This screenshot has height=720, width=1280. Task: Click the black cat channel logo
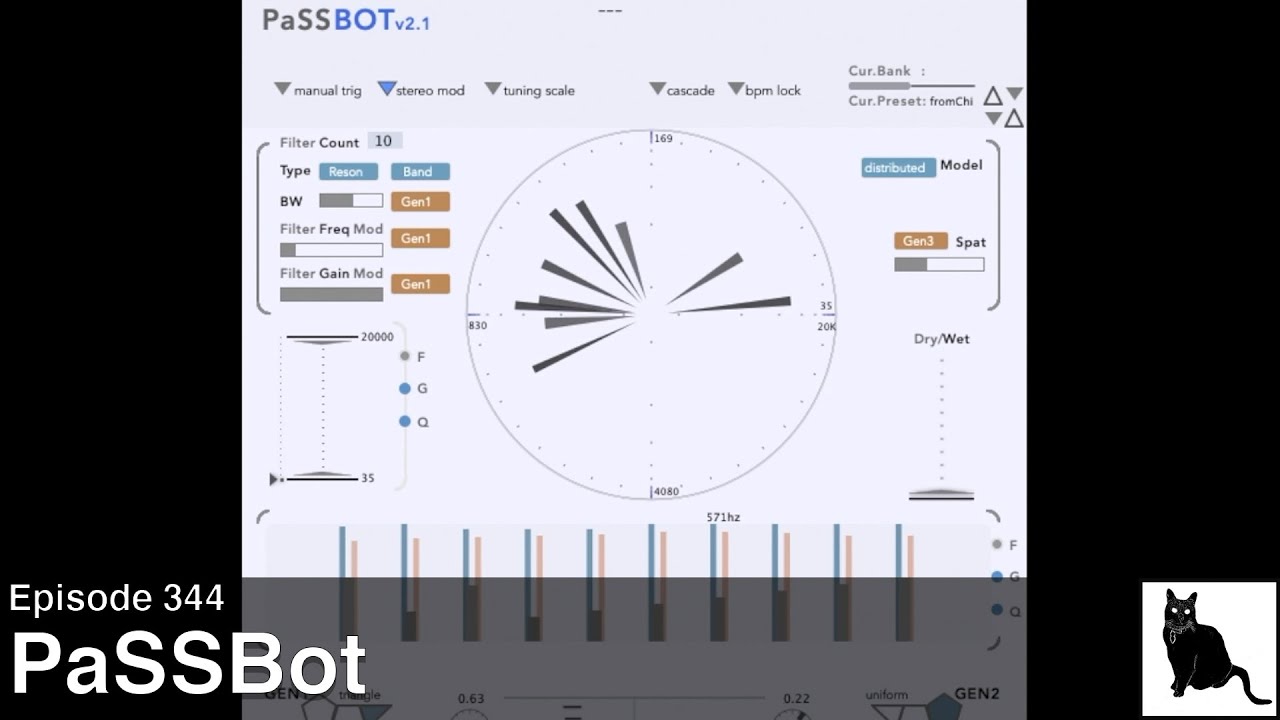[x=1208, y=649]
